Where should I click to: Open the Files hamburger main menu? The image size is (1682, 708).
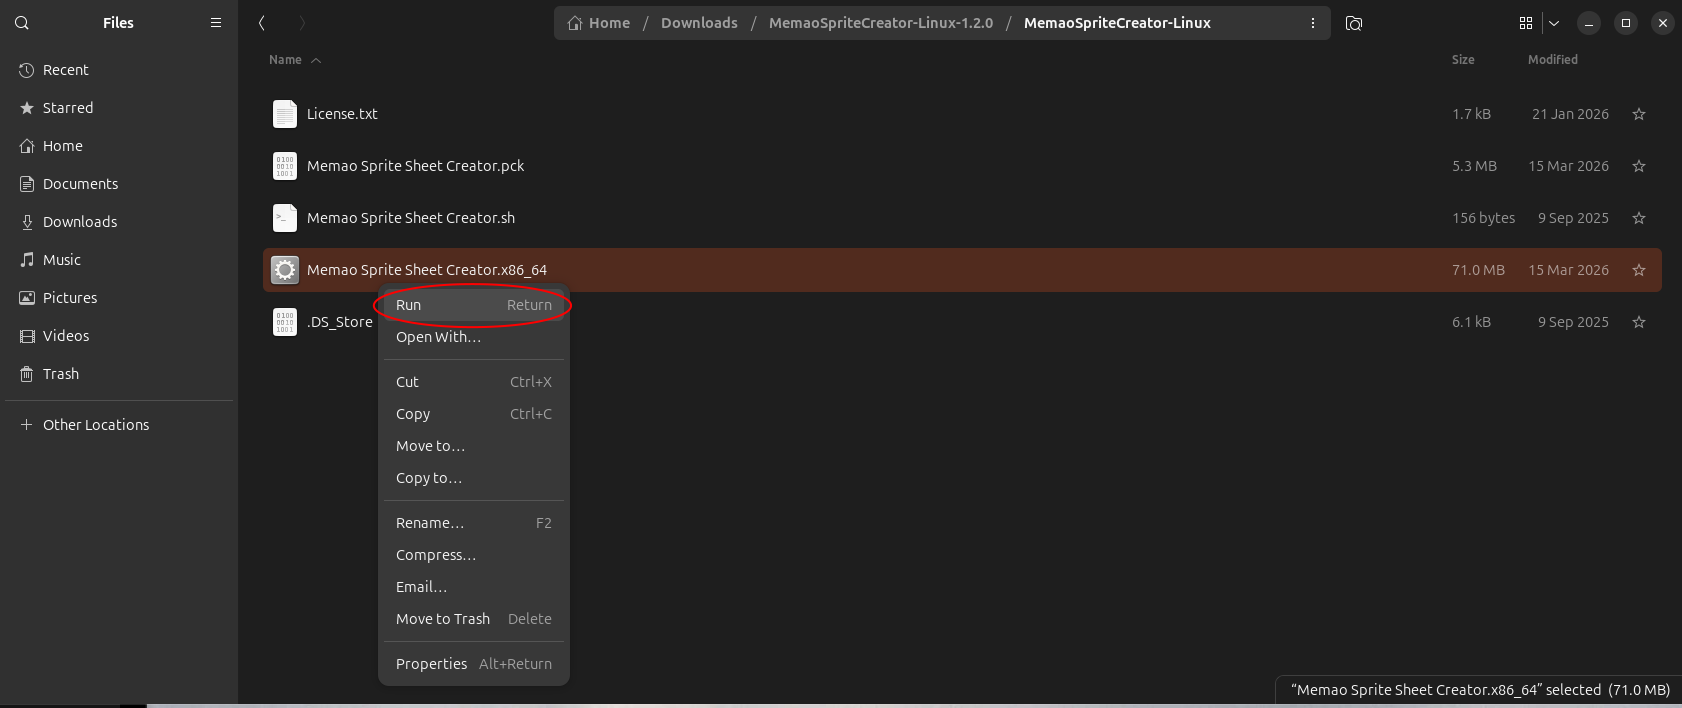point(216,23)
